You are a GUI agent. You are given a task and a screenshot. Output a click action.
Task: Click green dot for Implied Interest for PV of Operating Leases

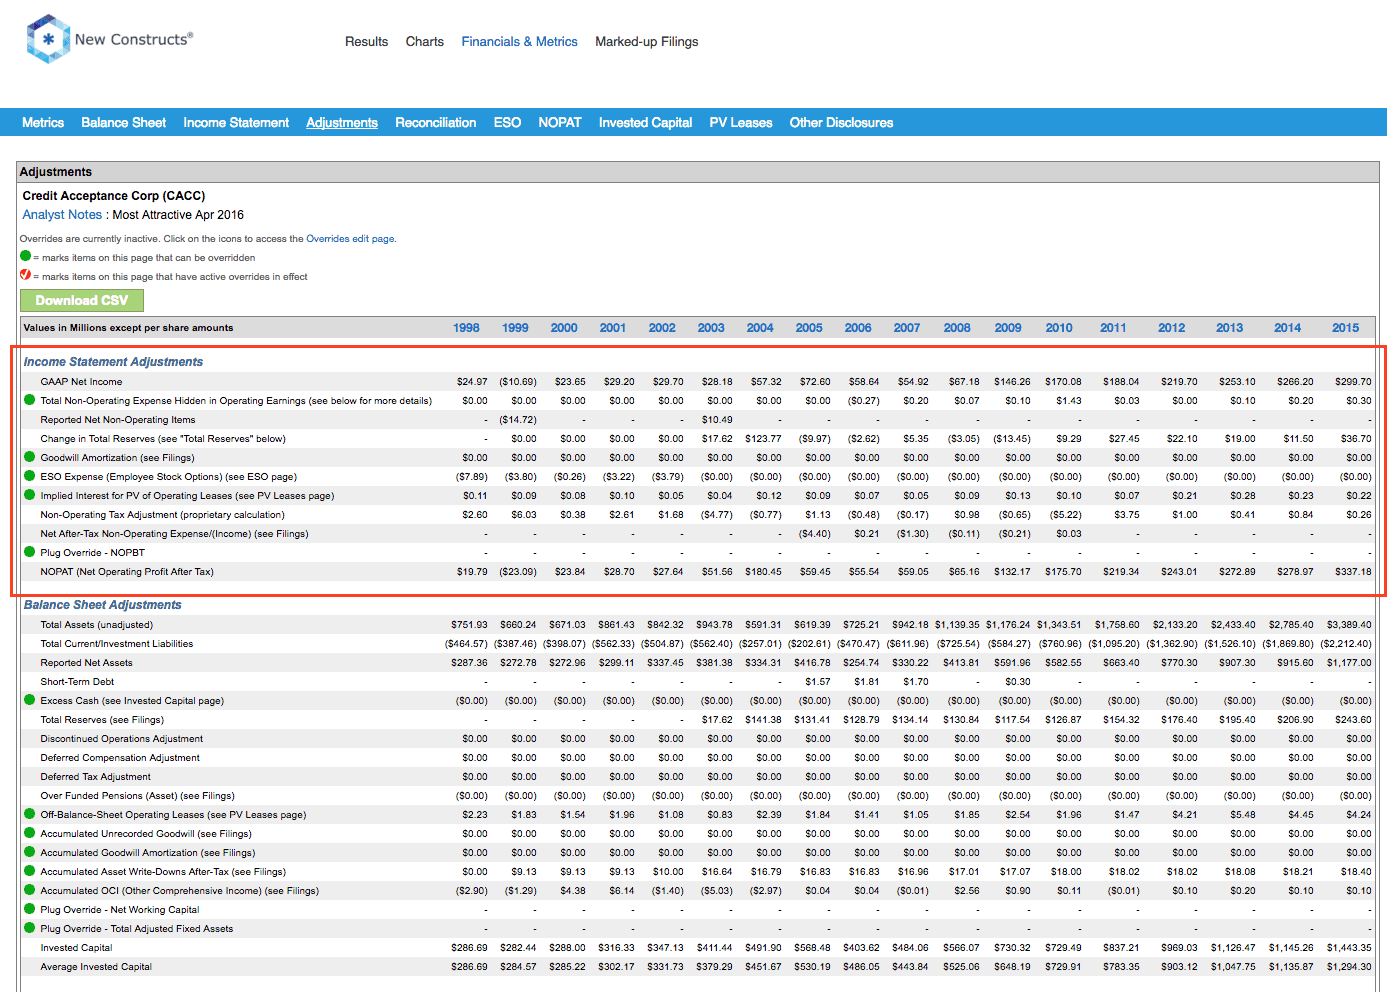(x=30, y=495)
